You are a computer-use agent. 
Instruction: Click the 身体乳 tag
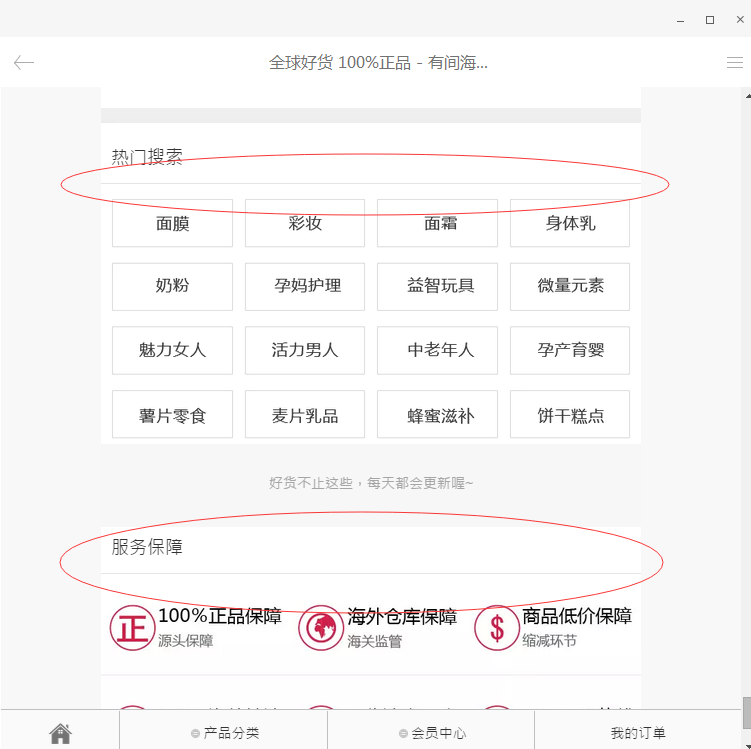pyautogui.click(x=570, y=223)
